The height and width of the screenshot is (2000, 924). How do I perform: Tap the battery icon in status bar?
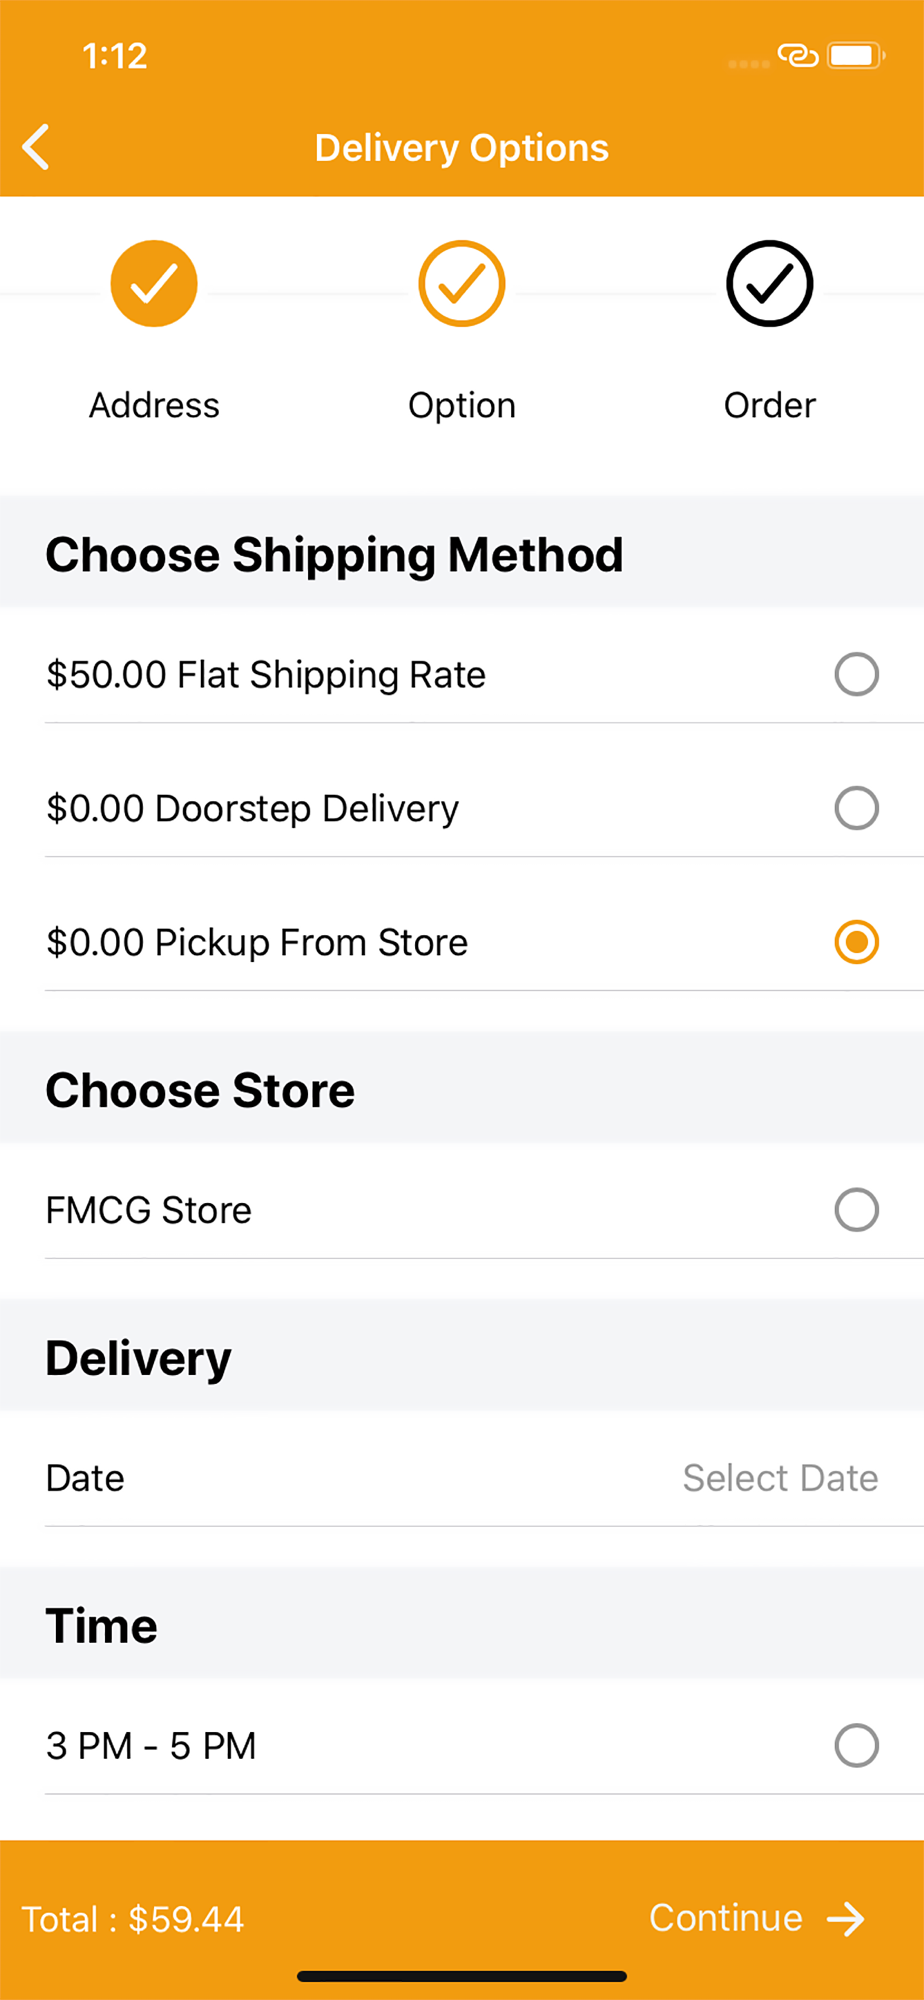[856, 55]
